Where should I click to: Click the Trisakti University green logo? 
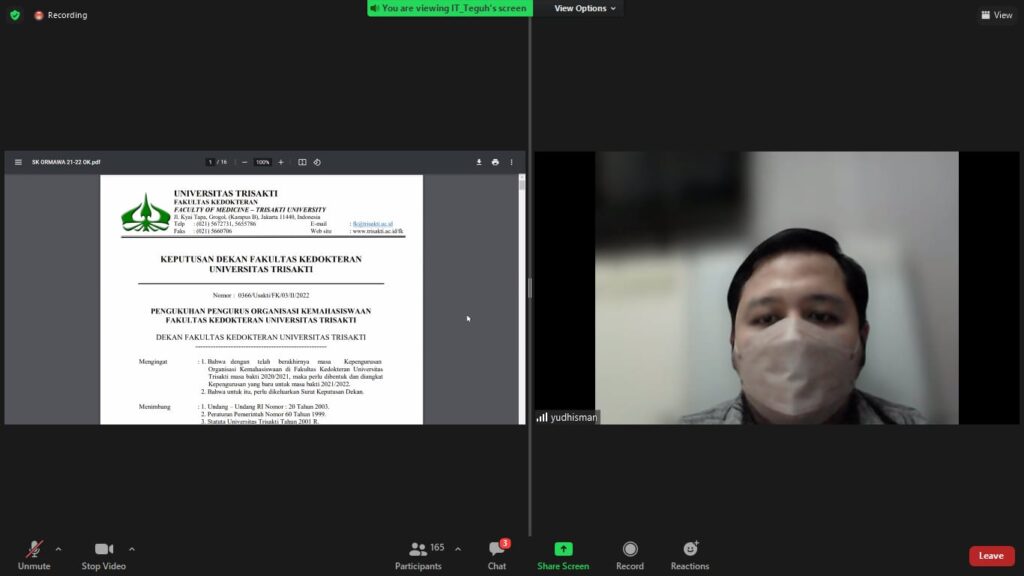click(146, 212)
